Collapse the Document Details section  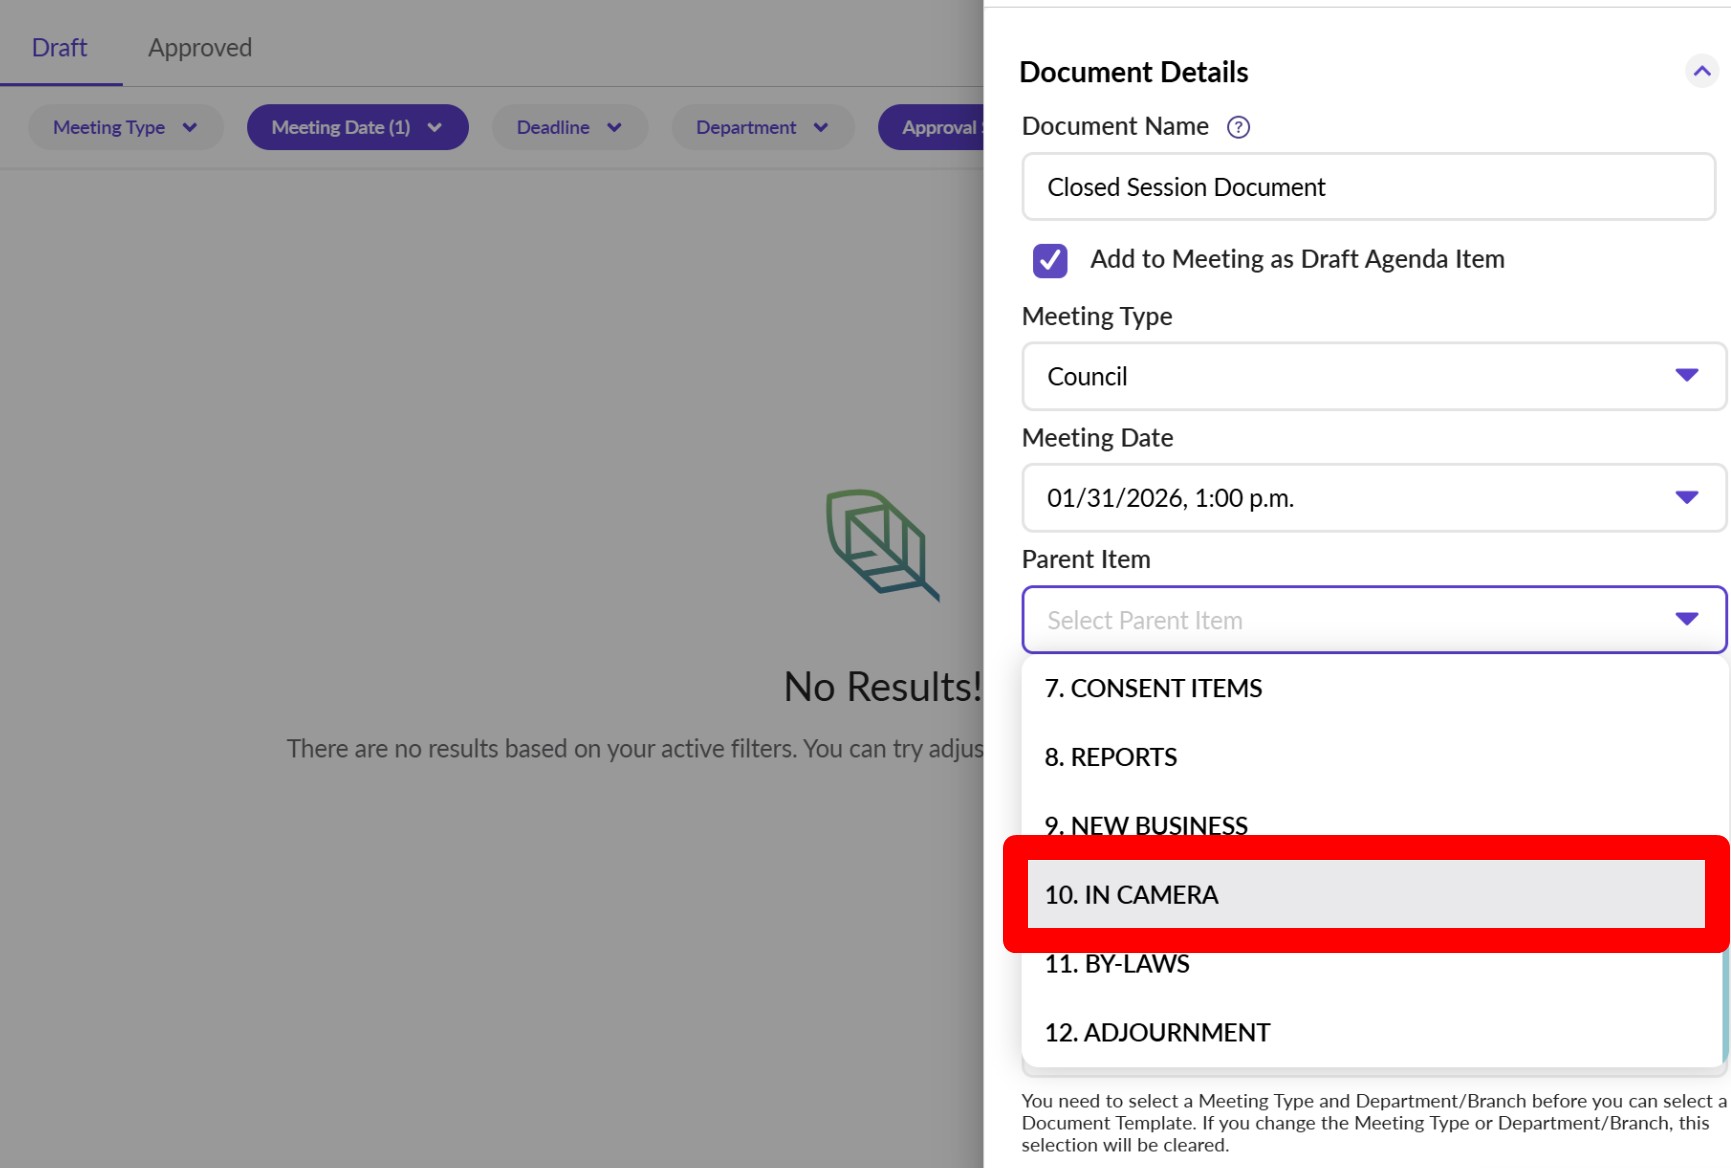[1701, 72]
